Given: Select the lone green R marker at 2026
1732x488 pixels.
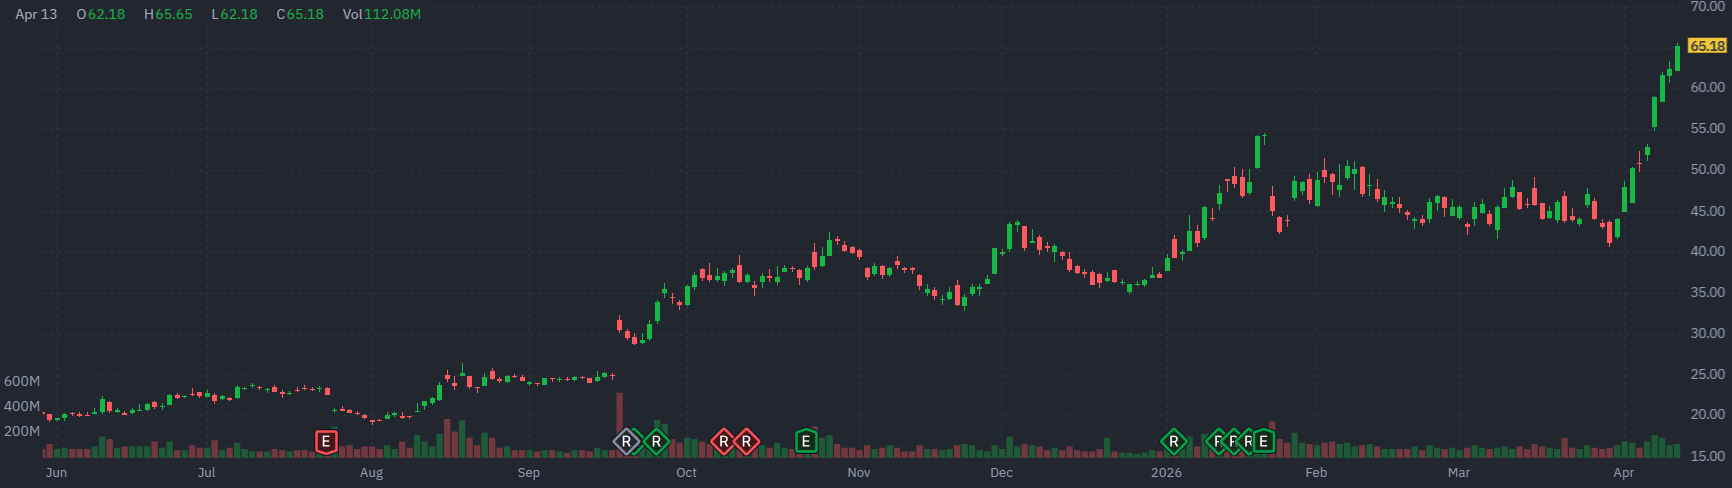Looking at the screenshot, I should pyautogui.click(x=1173, y=441).
